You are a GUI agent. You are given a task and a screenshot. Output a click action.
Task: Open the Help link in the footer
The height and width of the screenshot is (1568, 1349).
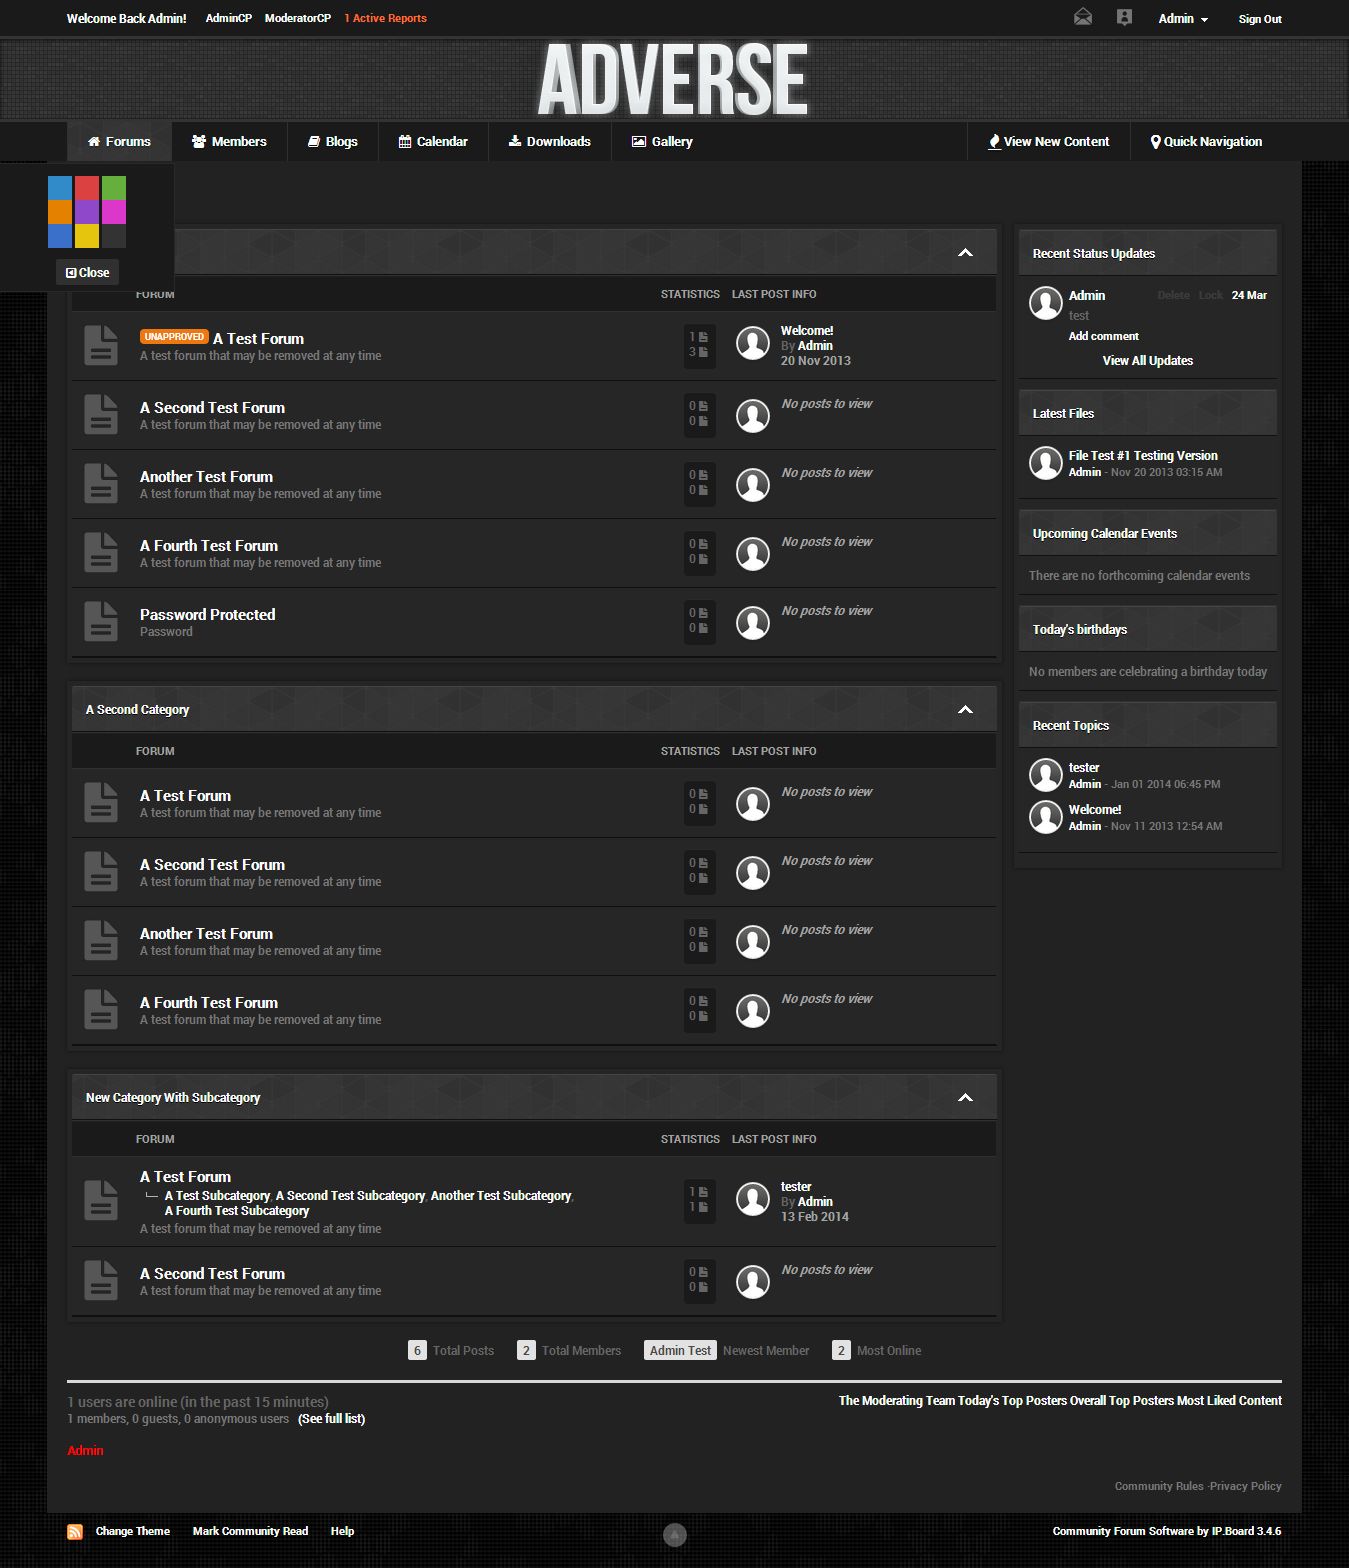[x=342, y=1531]
